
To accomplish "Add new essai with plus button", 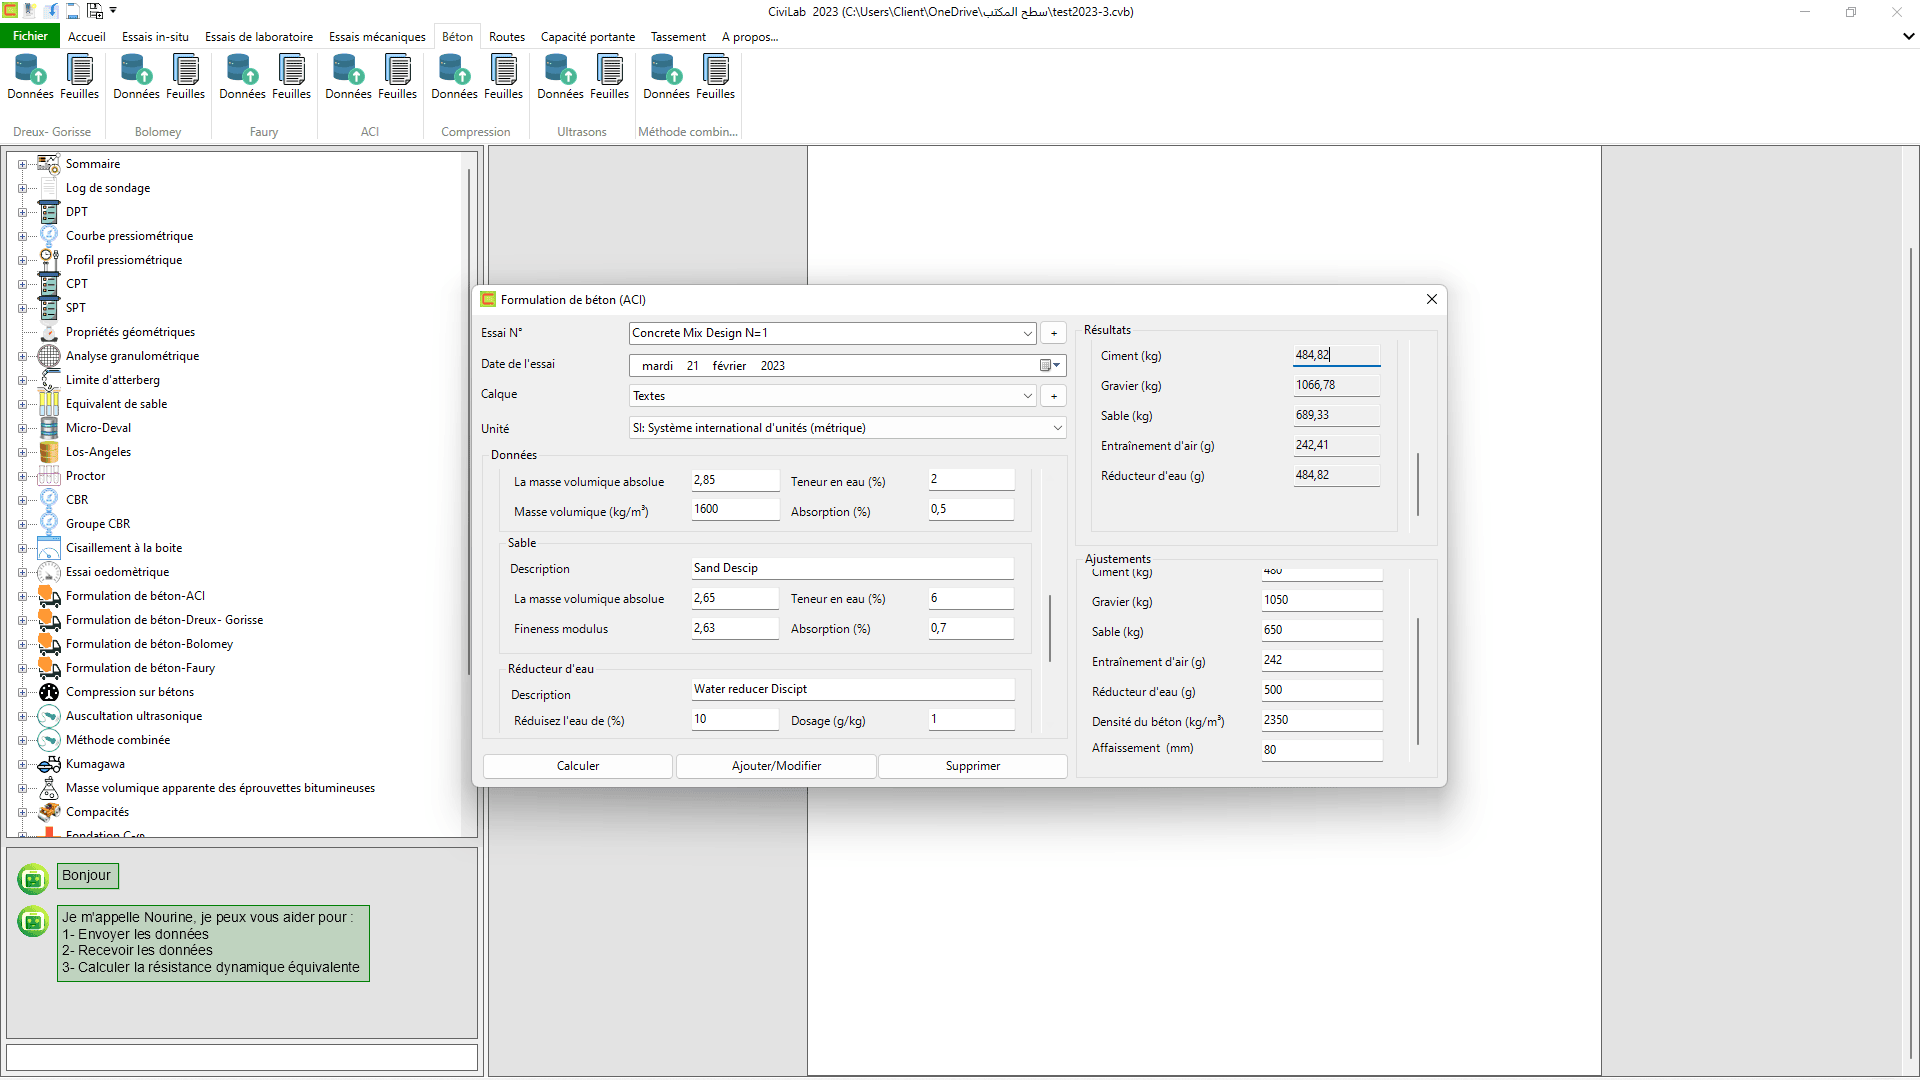I will click(x=1054, y=334).
